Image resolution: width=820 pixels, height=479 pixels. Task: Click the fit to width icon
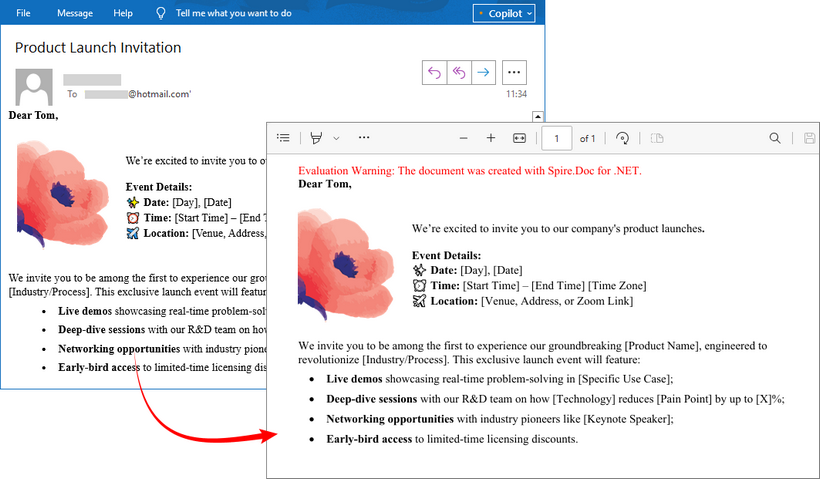tap(519, 139)
